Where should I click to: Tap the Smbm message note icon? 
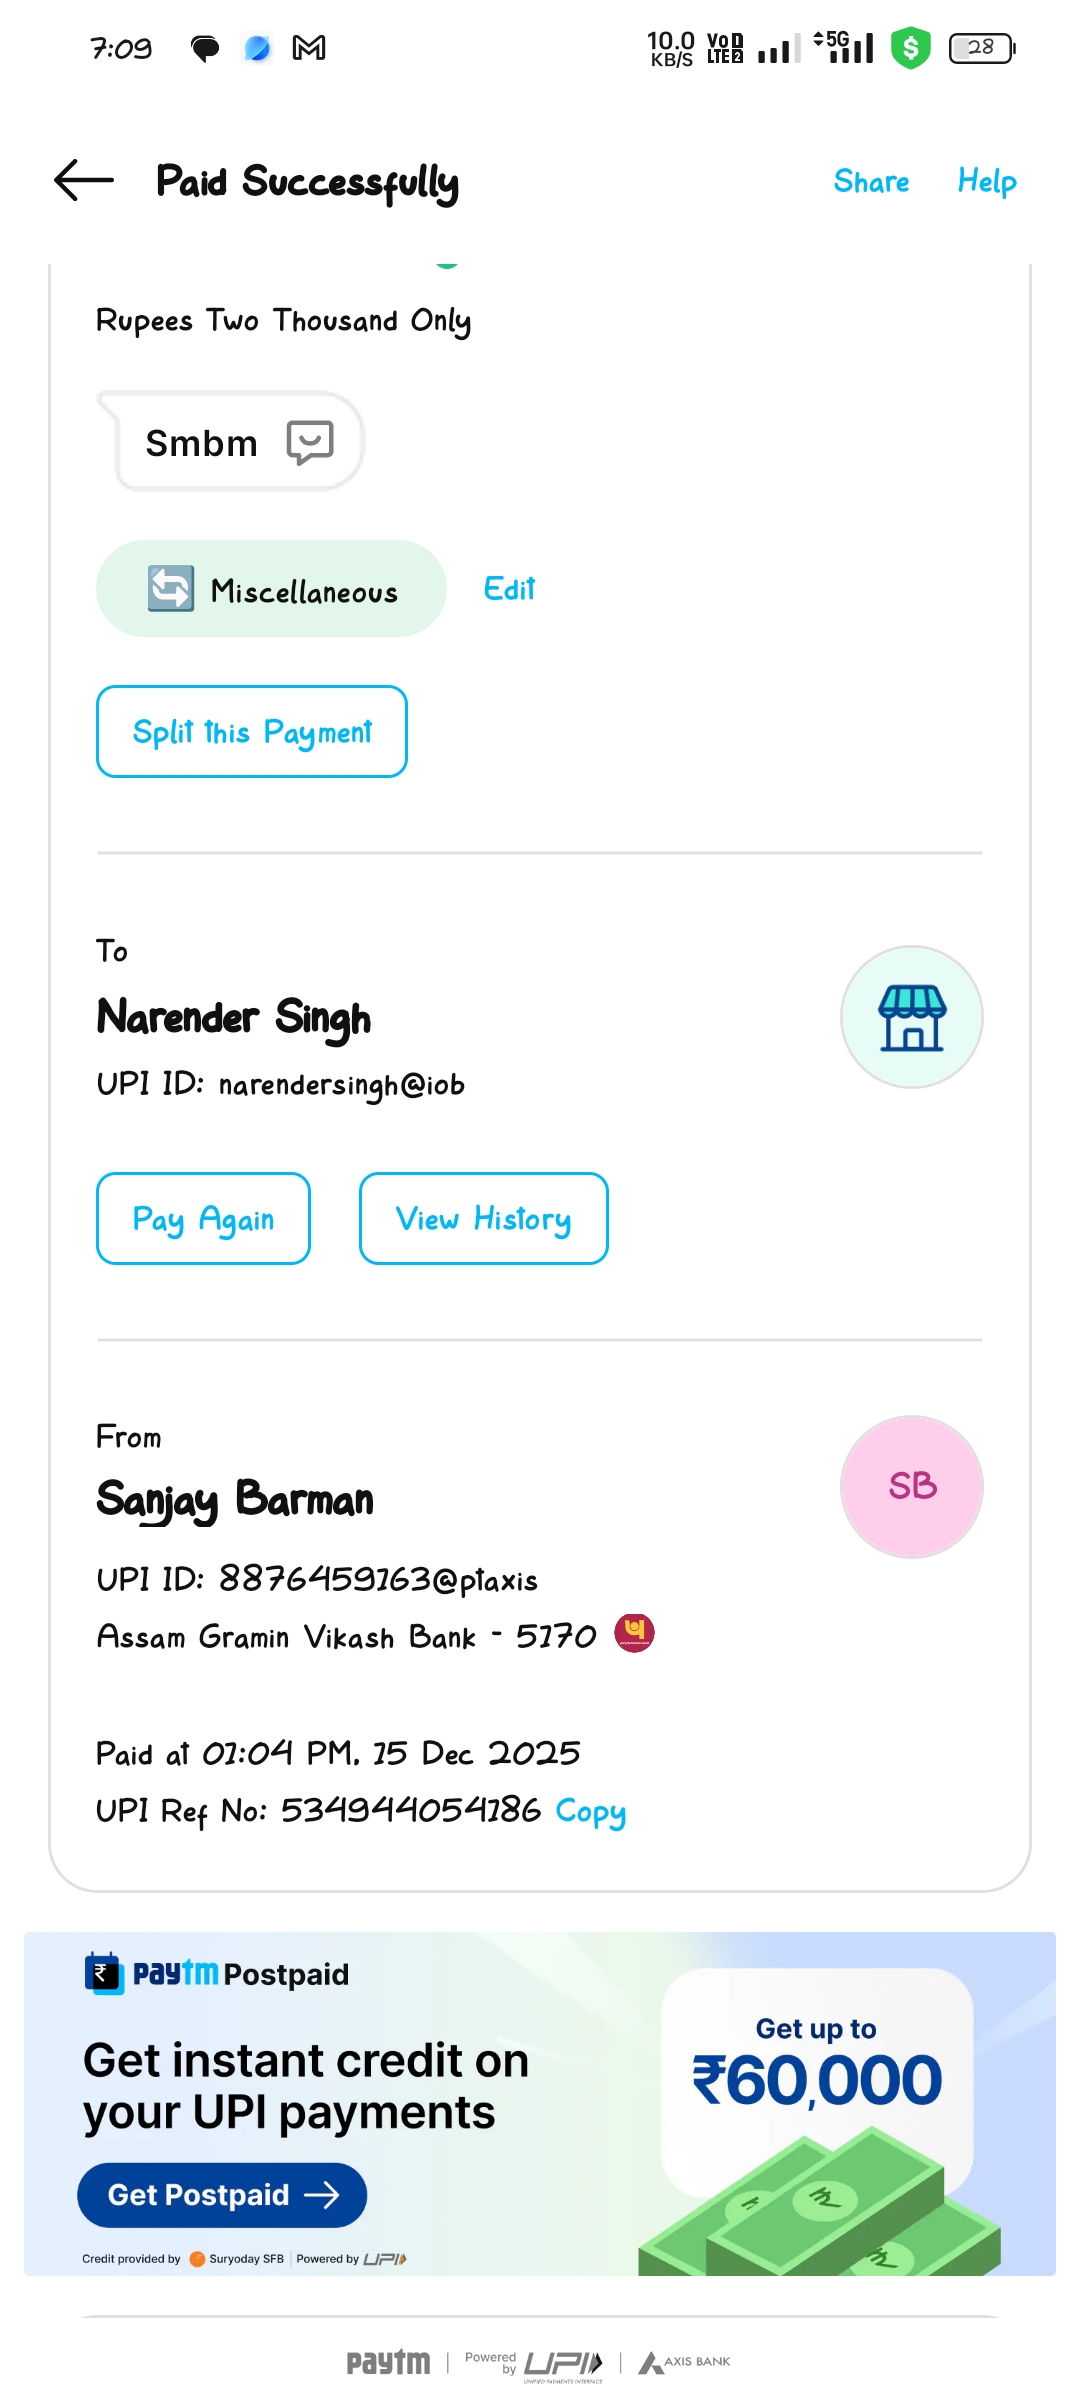click(x=310, y=442)
